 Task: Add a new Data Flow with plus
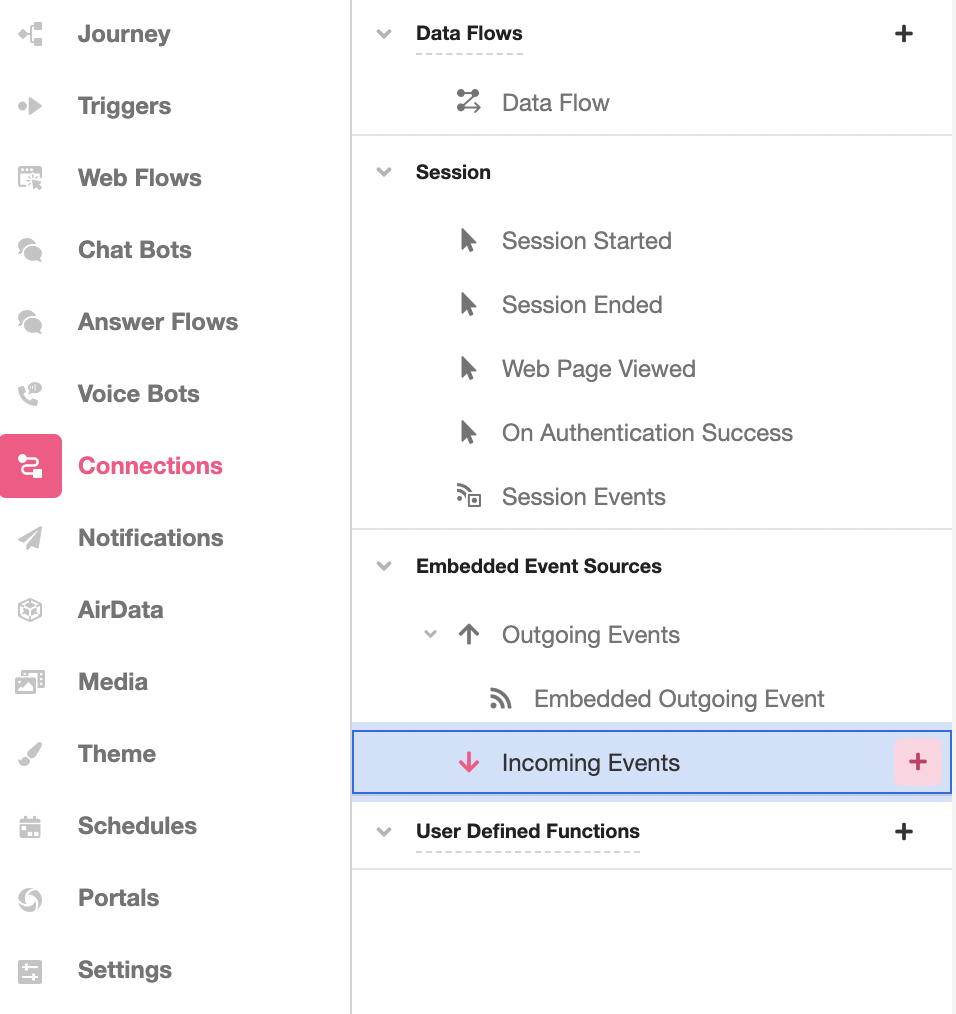coord(904,34)
